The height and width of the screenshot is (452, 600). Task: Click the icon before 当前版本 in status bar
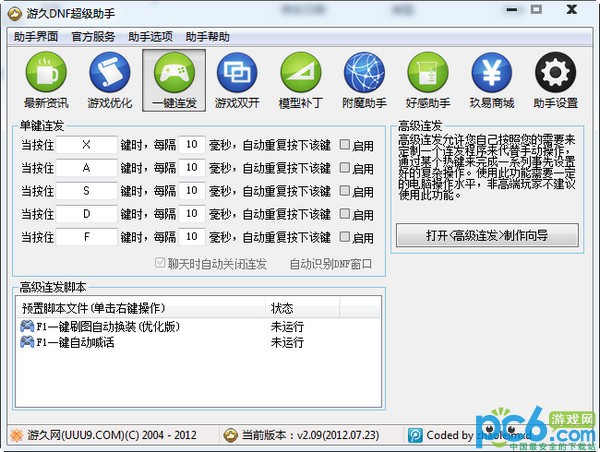coord(231,435)
